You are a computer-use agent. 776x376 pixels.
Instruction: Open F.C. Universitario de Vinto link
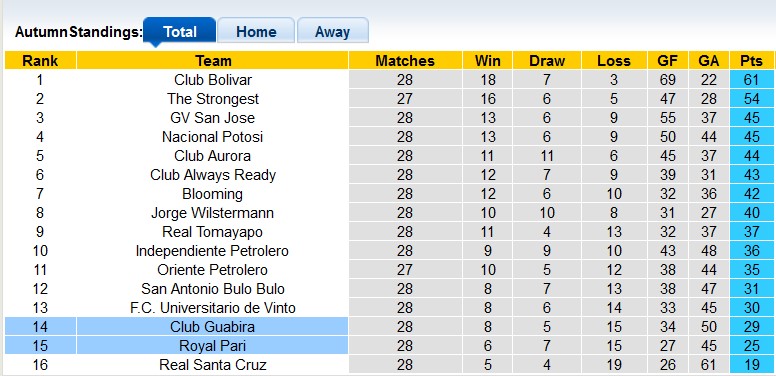point(213,308)
